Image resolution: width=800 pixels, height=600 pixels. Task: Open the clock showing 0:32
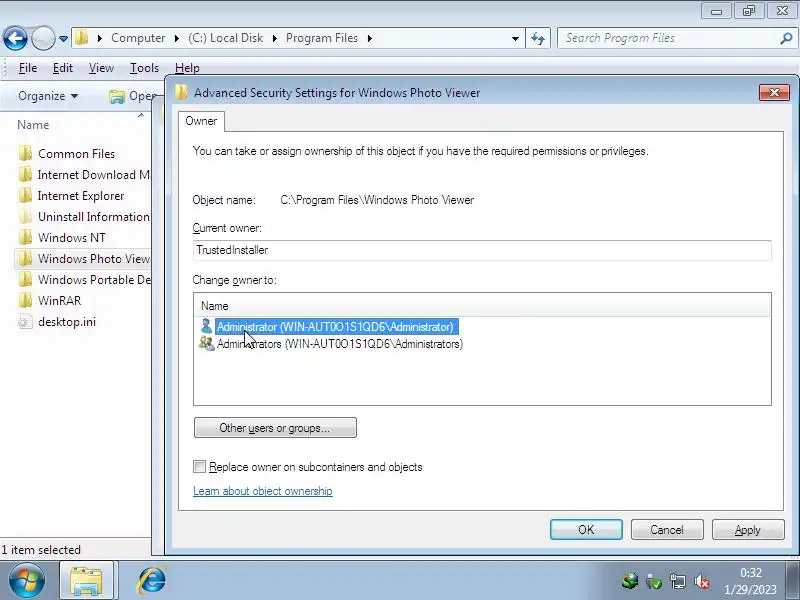pos(751,581)
